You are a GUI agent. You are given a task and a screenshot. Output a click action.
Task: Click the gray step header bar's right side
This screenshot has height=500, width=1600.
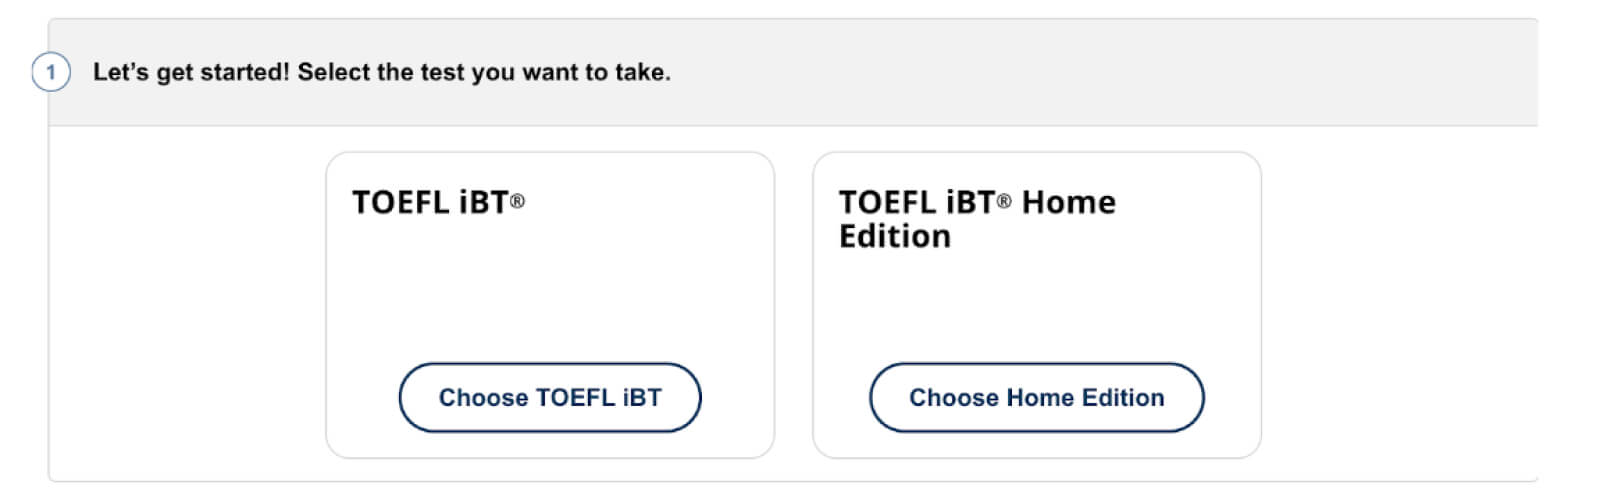pos(1300,72)
